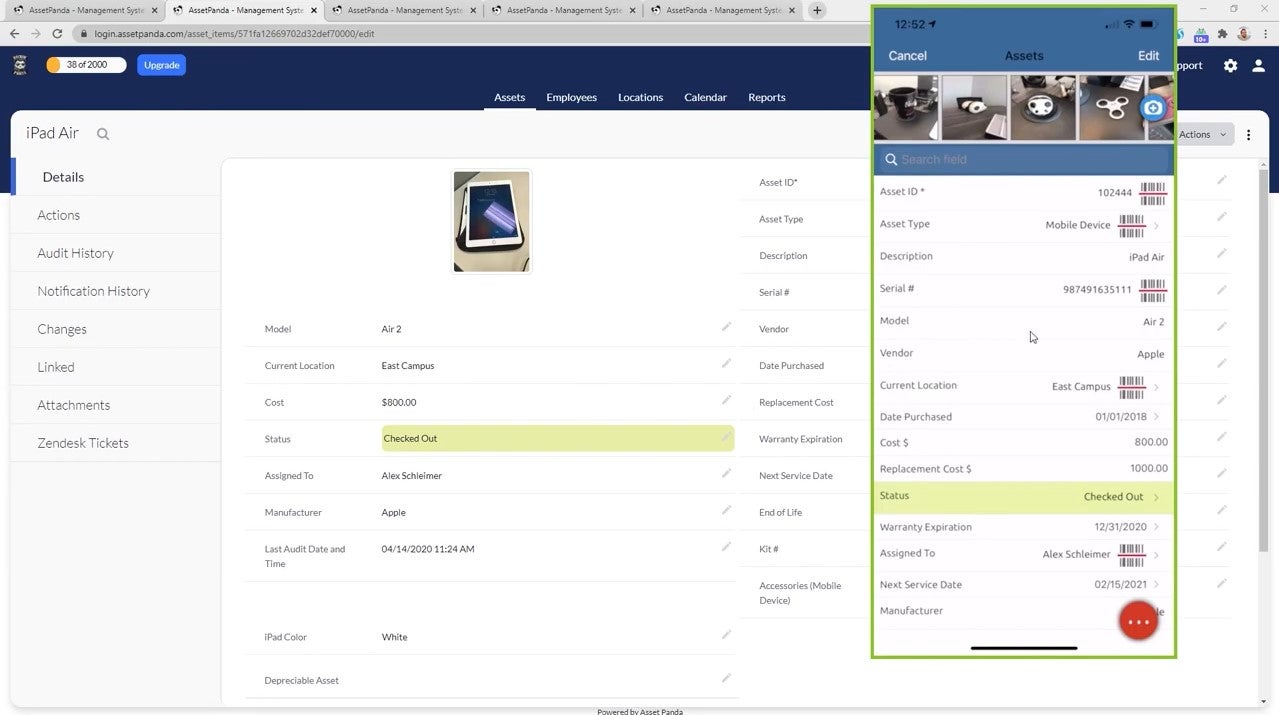Viewport: 1279px width, 715px height.
Task: Click the Asset Panda logo
Action: [x=20, y=65]
